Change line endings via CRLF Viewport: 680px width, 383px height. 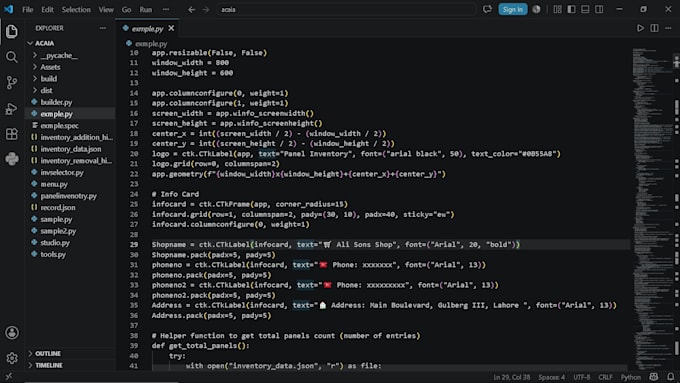coord(605,377)
